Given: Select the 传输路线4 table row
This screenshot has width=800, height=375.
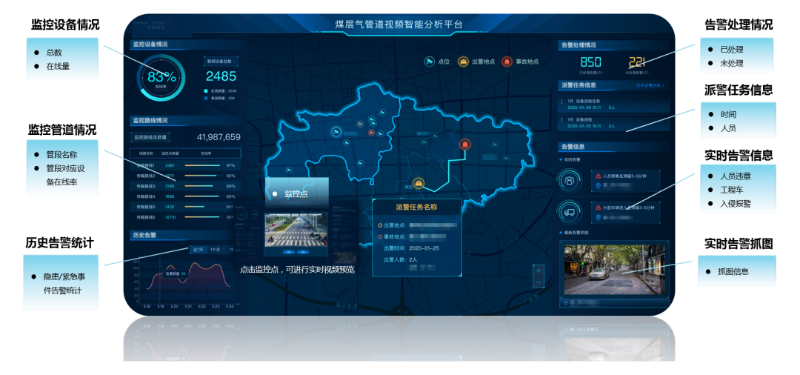Looking at the screenshot, I should pyautogui.click(x=186, y=196).
